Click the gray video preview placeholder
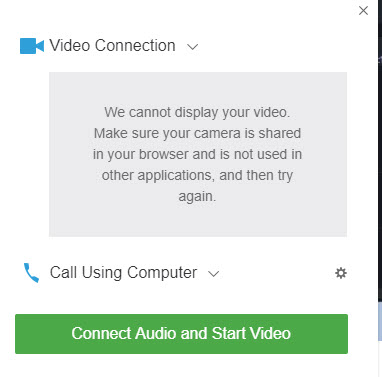382x377 pixels. pyautogui.click(x=198, y=154)
